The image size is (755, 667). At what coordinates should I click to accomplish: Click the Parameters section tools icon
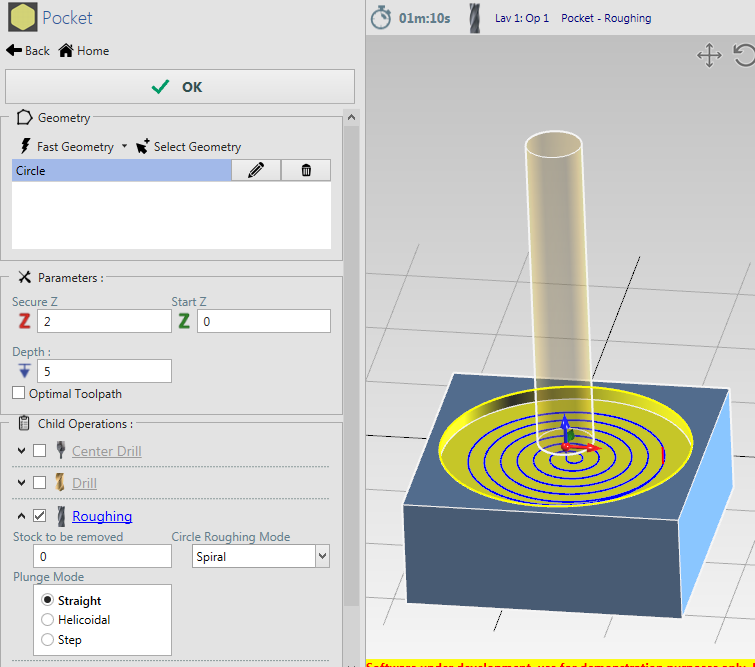point(25,277)
